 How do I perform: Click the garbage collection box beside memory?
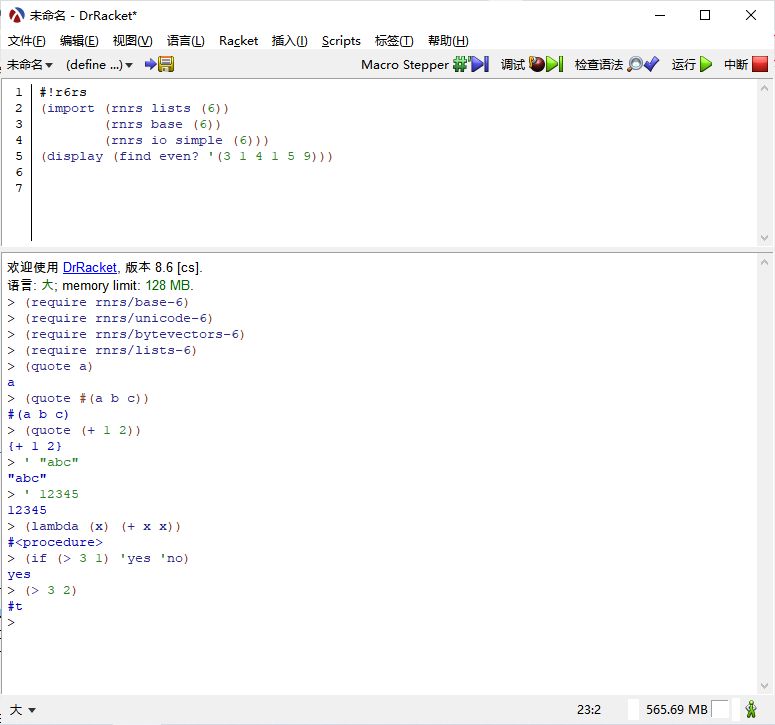coord(720,710)
